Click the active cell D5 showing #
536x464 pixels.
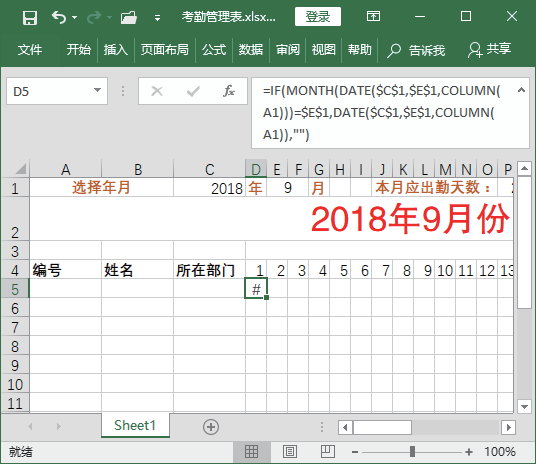pyautogui.click(x=256, y=288)
